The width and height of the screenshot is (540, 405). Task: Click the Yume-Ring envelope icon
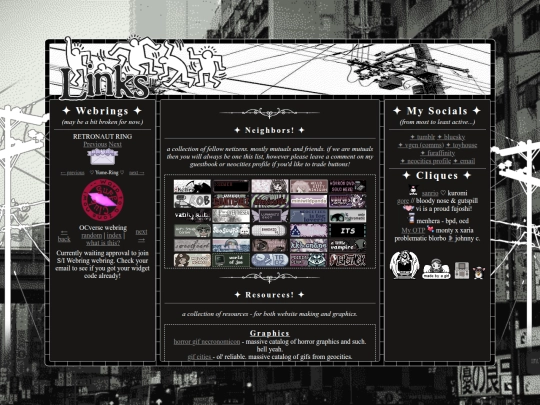pyautogui.click(x=102, y=157)
